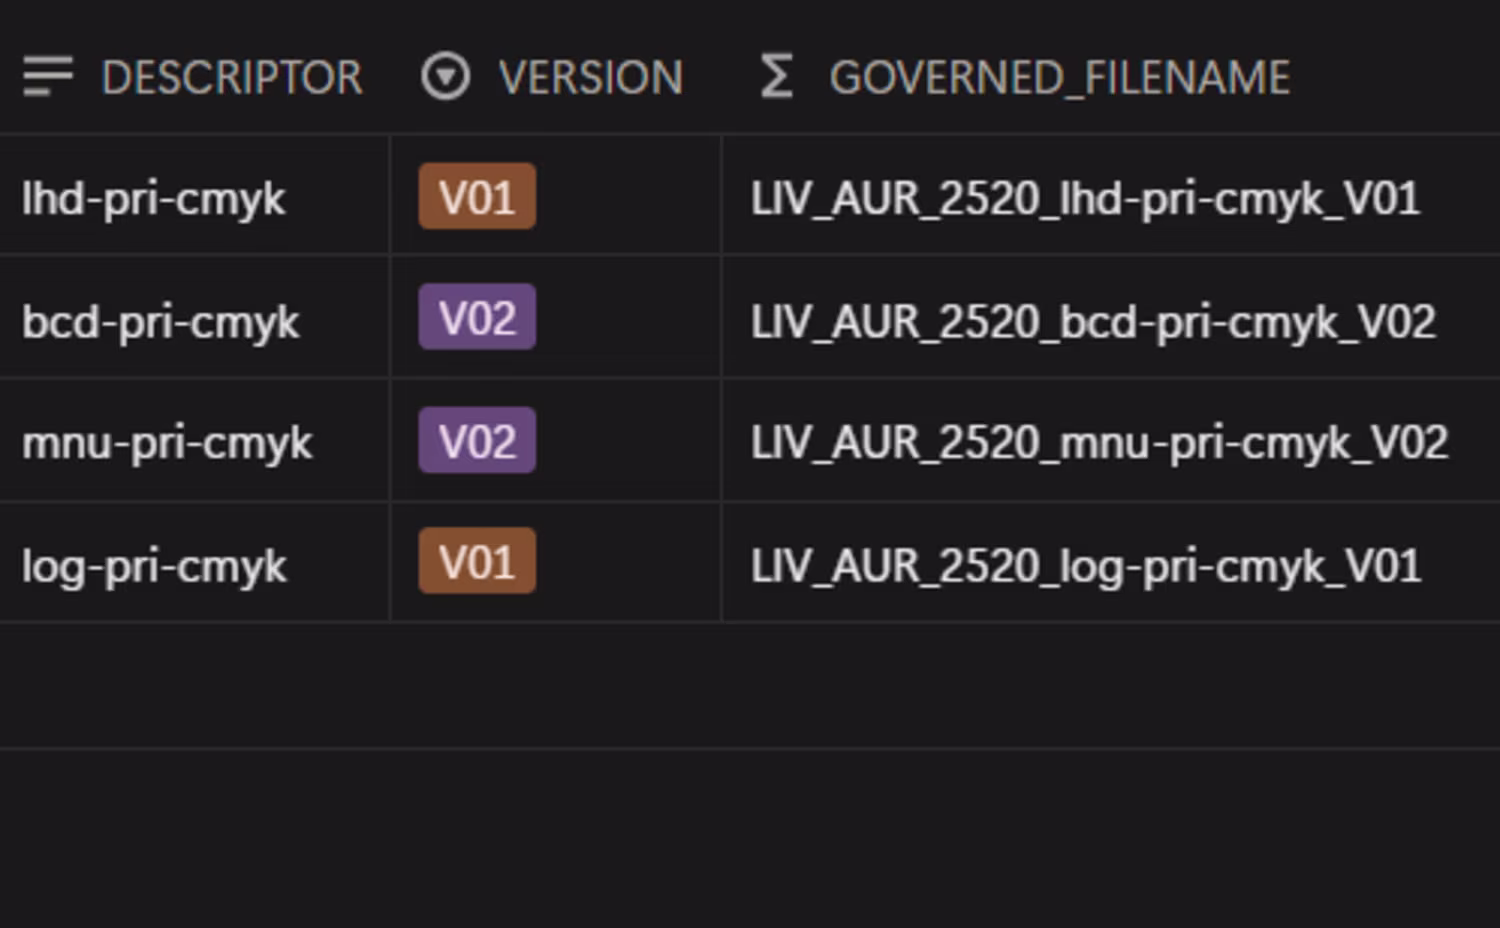Click the empty new-row area below log-pri-cmyk
This screenshot has height=928, width=1500.
click(750, 685)
